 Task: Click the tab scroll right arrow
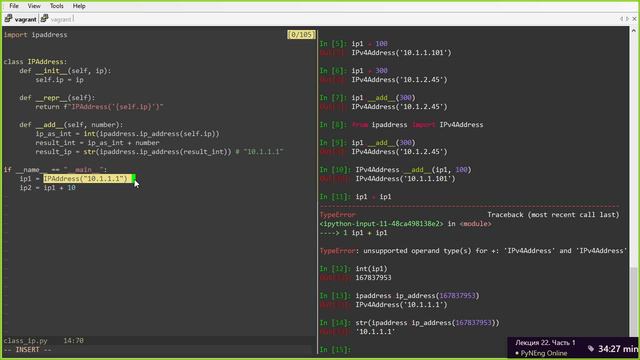628,19
